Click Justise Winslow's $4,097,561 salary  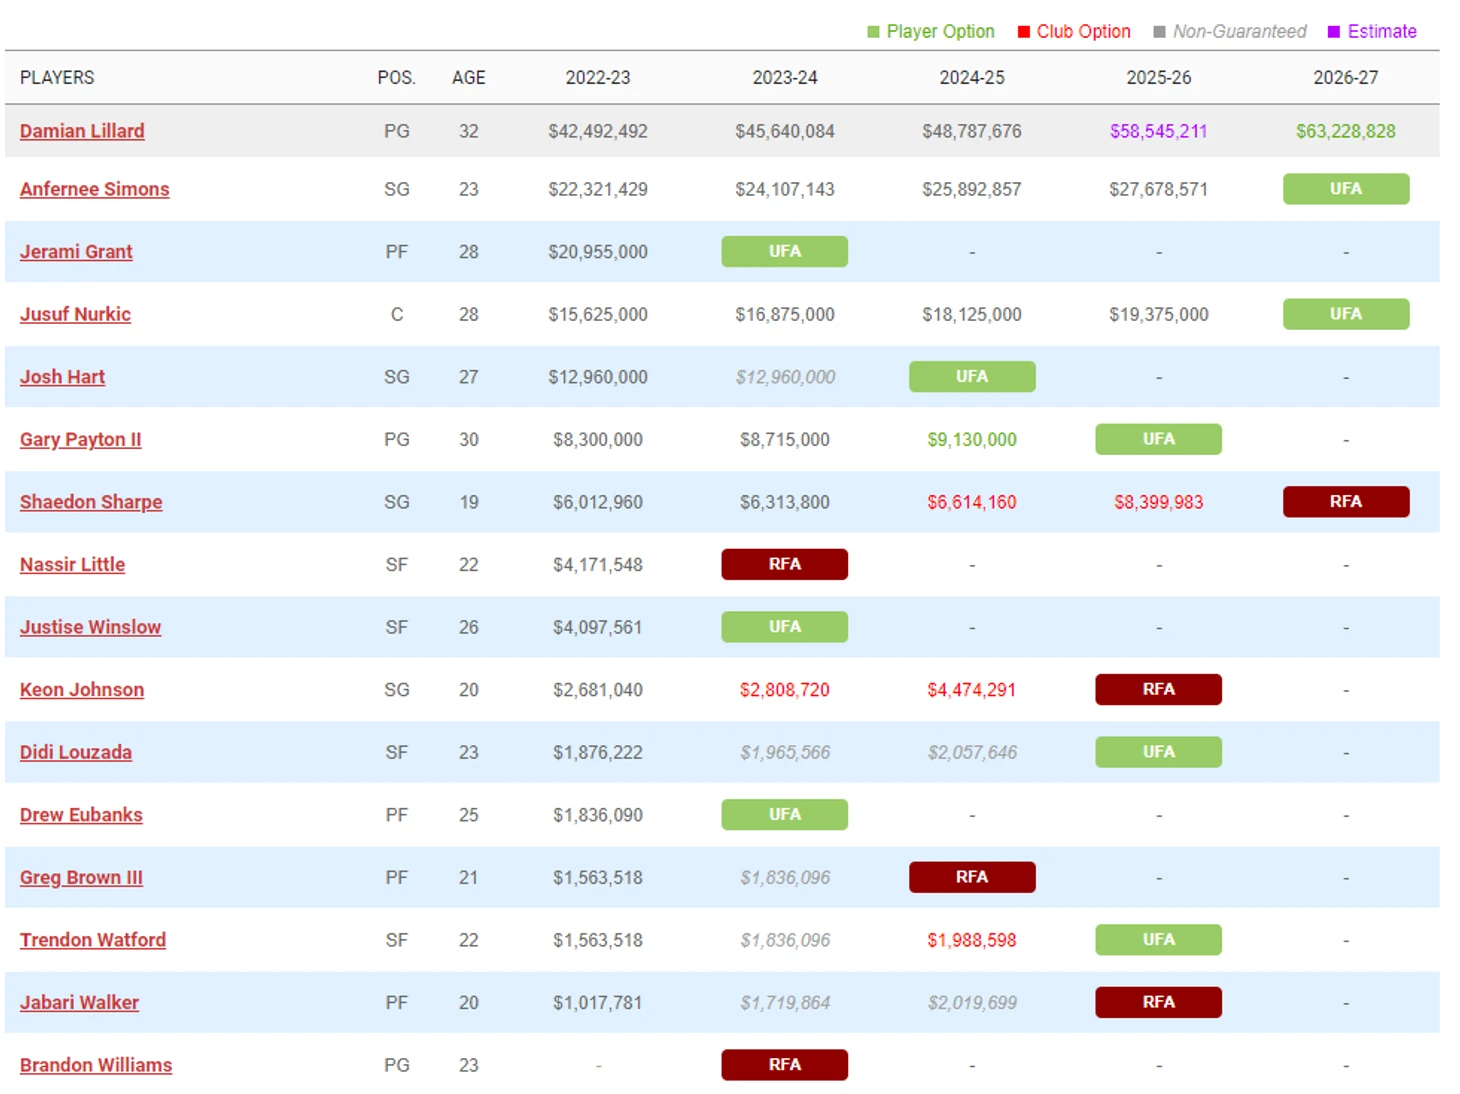(598, 627)
